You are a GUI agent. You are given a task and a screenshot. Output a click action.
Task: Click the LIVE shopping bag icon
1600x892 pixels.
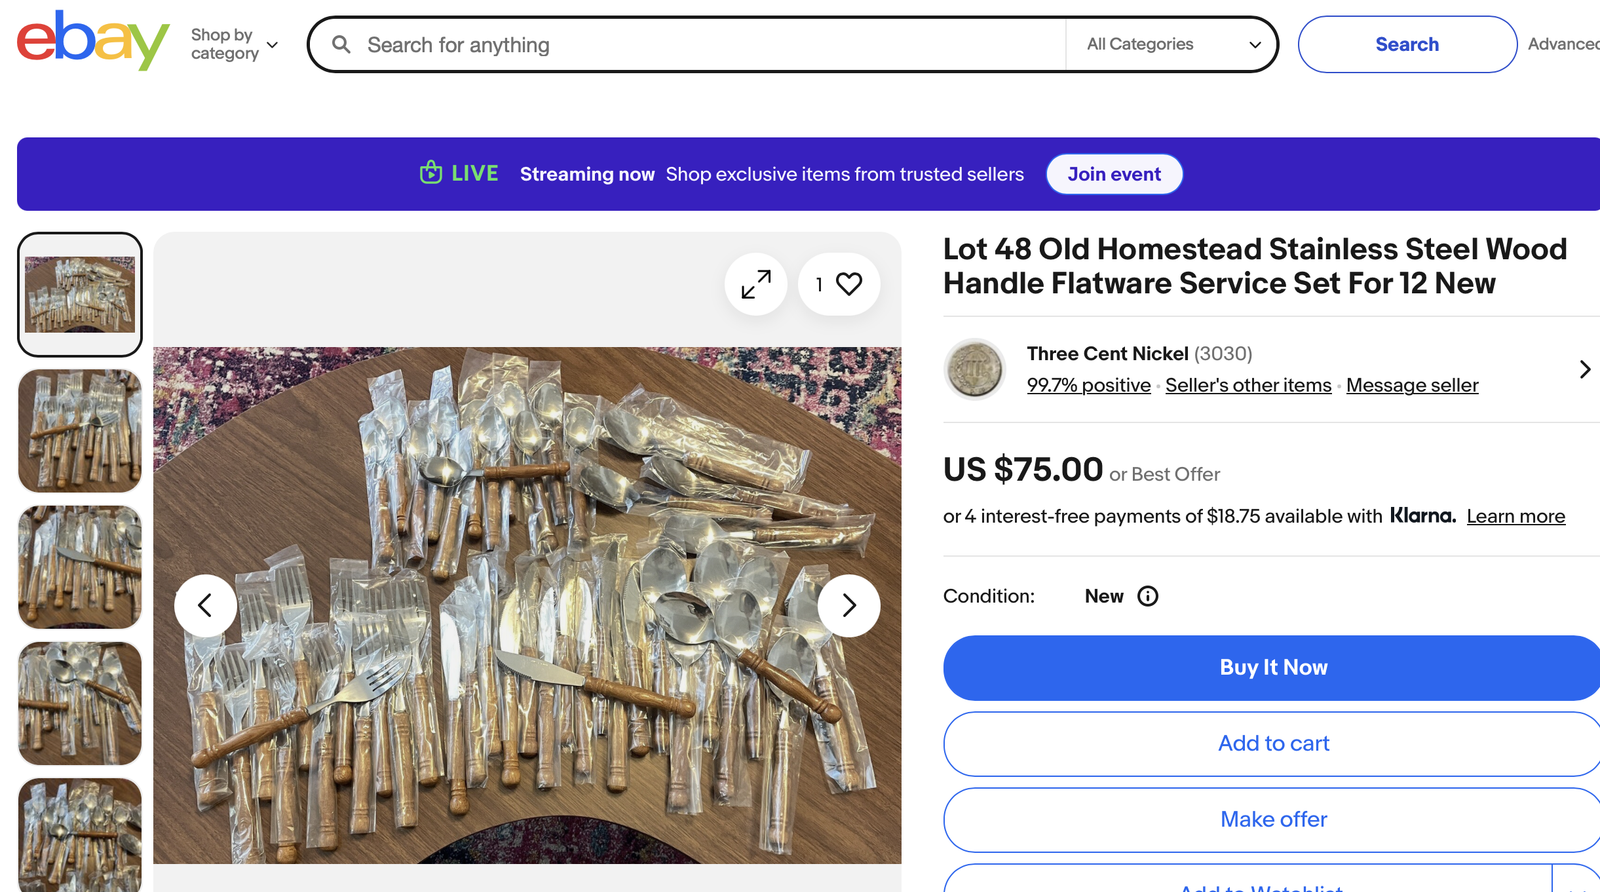431,173
